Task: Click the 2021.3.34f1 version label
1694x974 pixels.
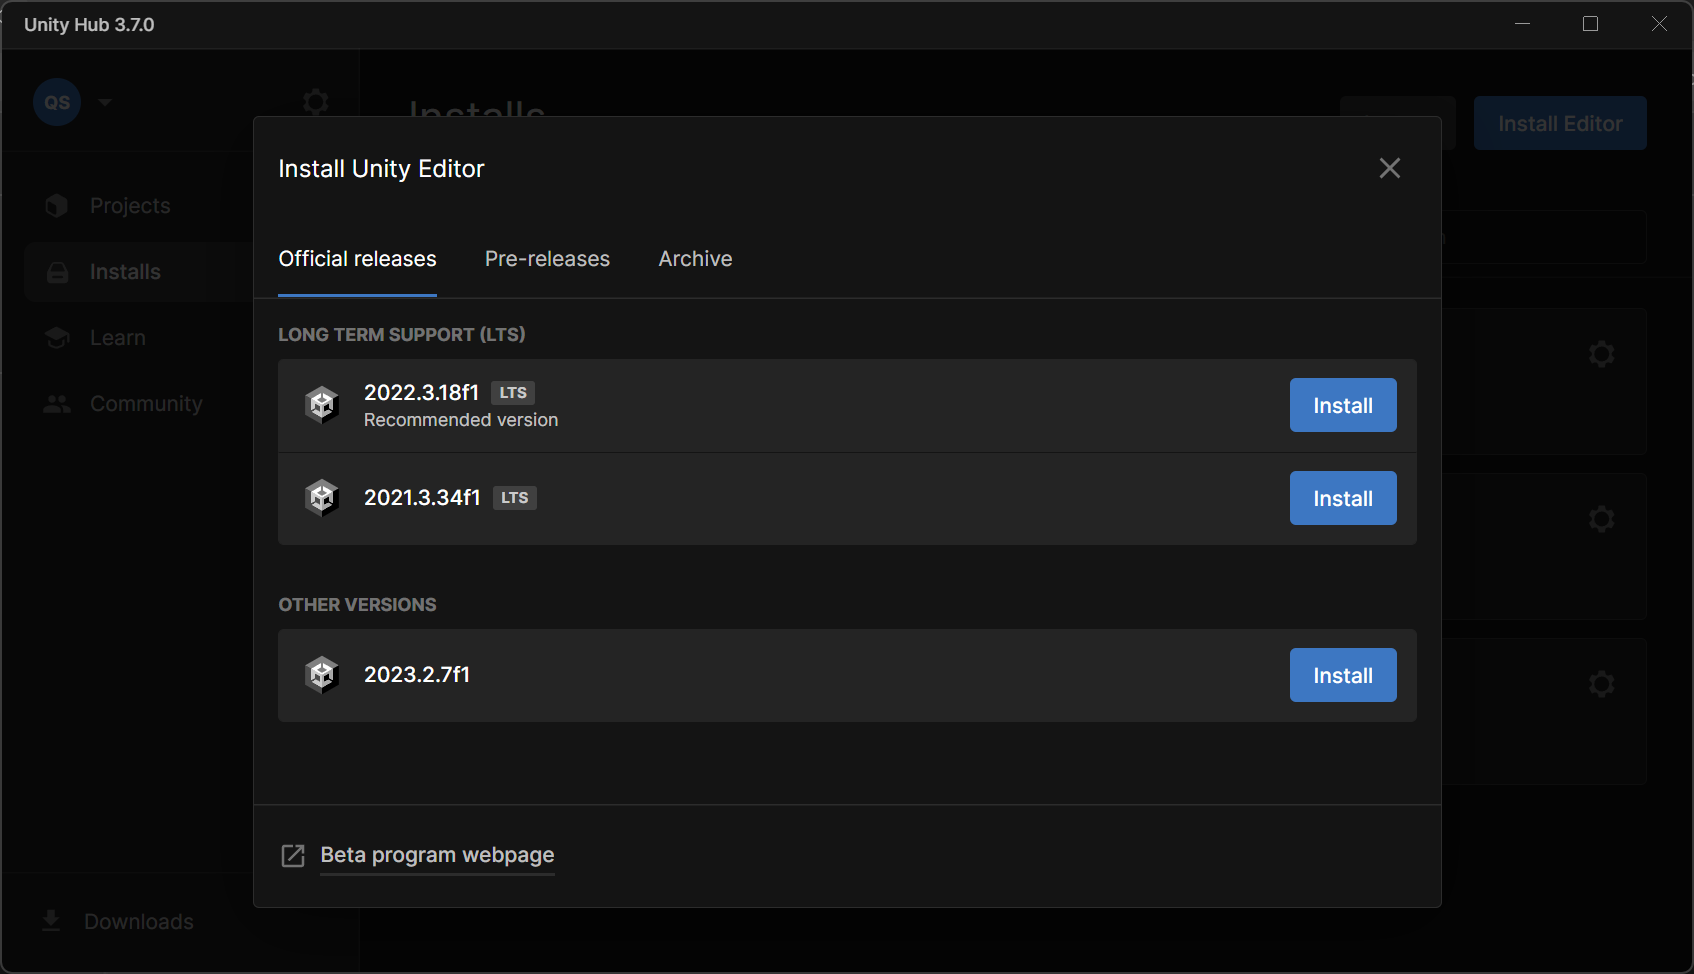Action: point(422,497)
